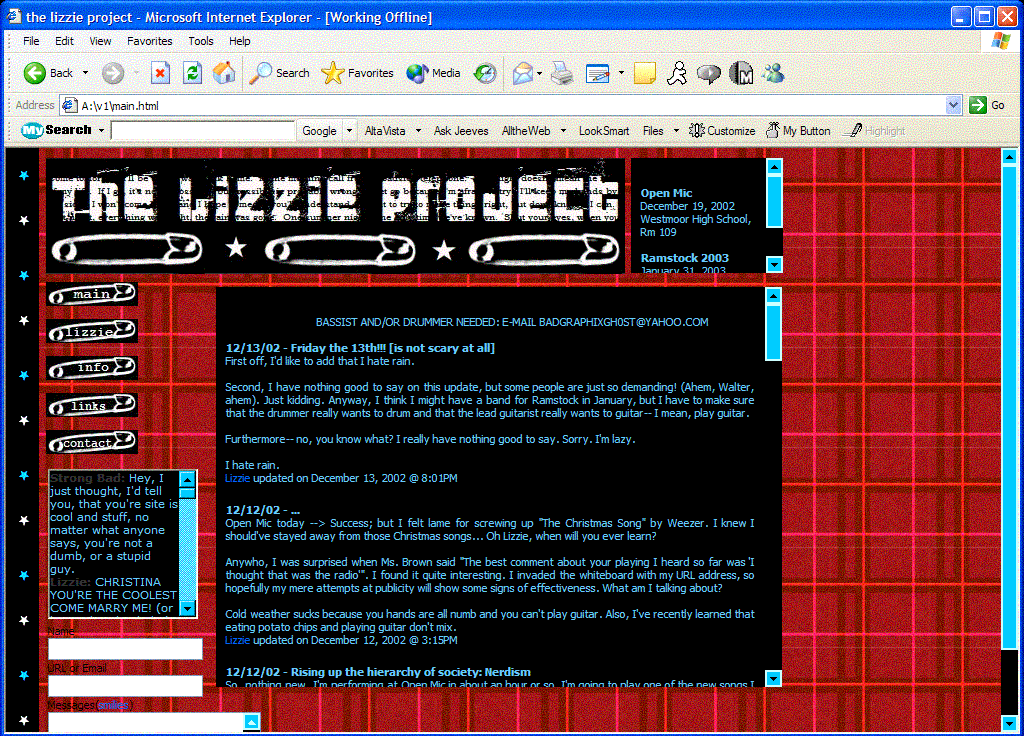Click the MySearch text input box

coord(203,131)
